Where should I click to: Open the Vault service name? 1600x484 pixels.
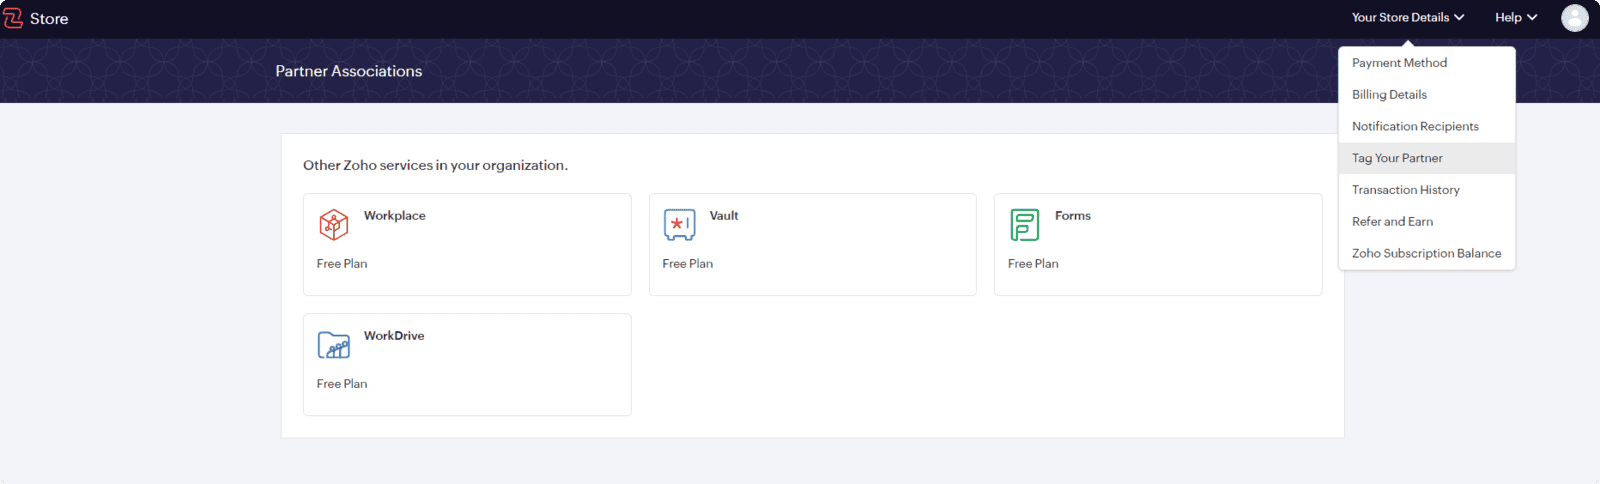[724, 216]
